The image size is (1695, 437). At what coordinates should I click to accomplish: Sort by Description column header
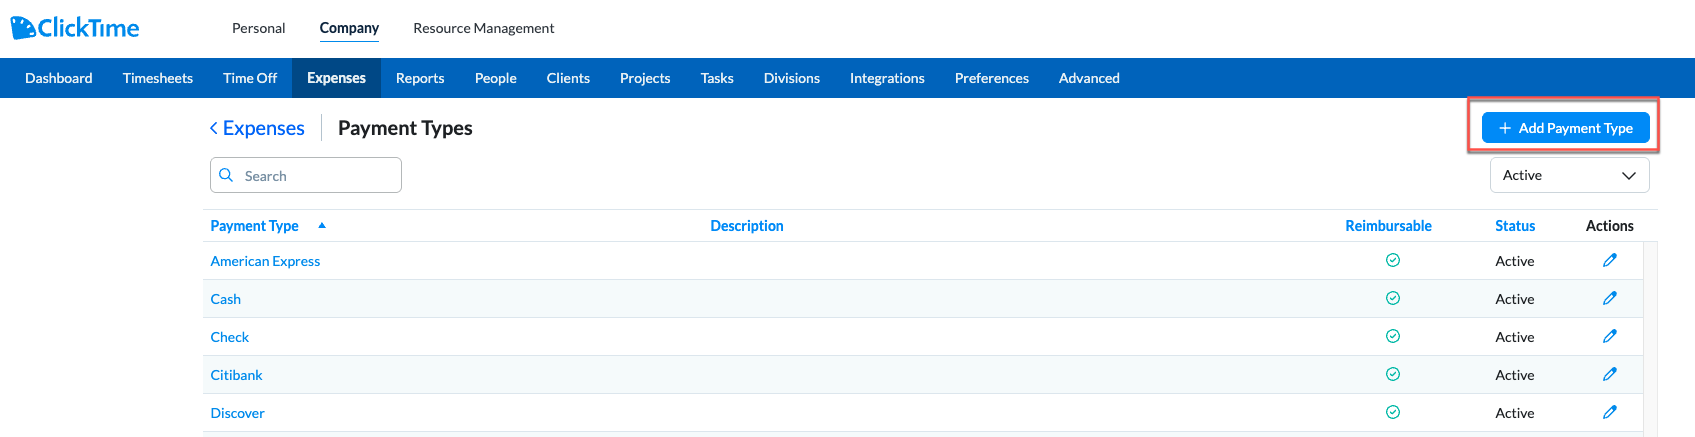click(x=747, y=226)
